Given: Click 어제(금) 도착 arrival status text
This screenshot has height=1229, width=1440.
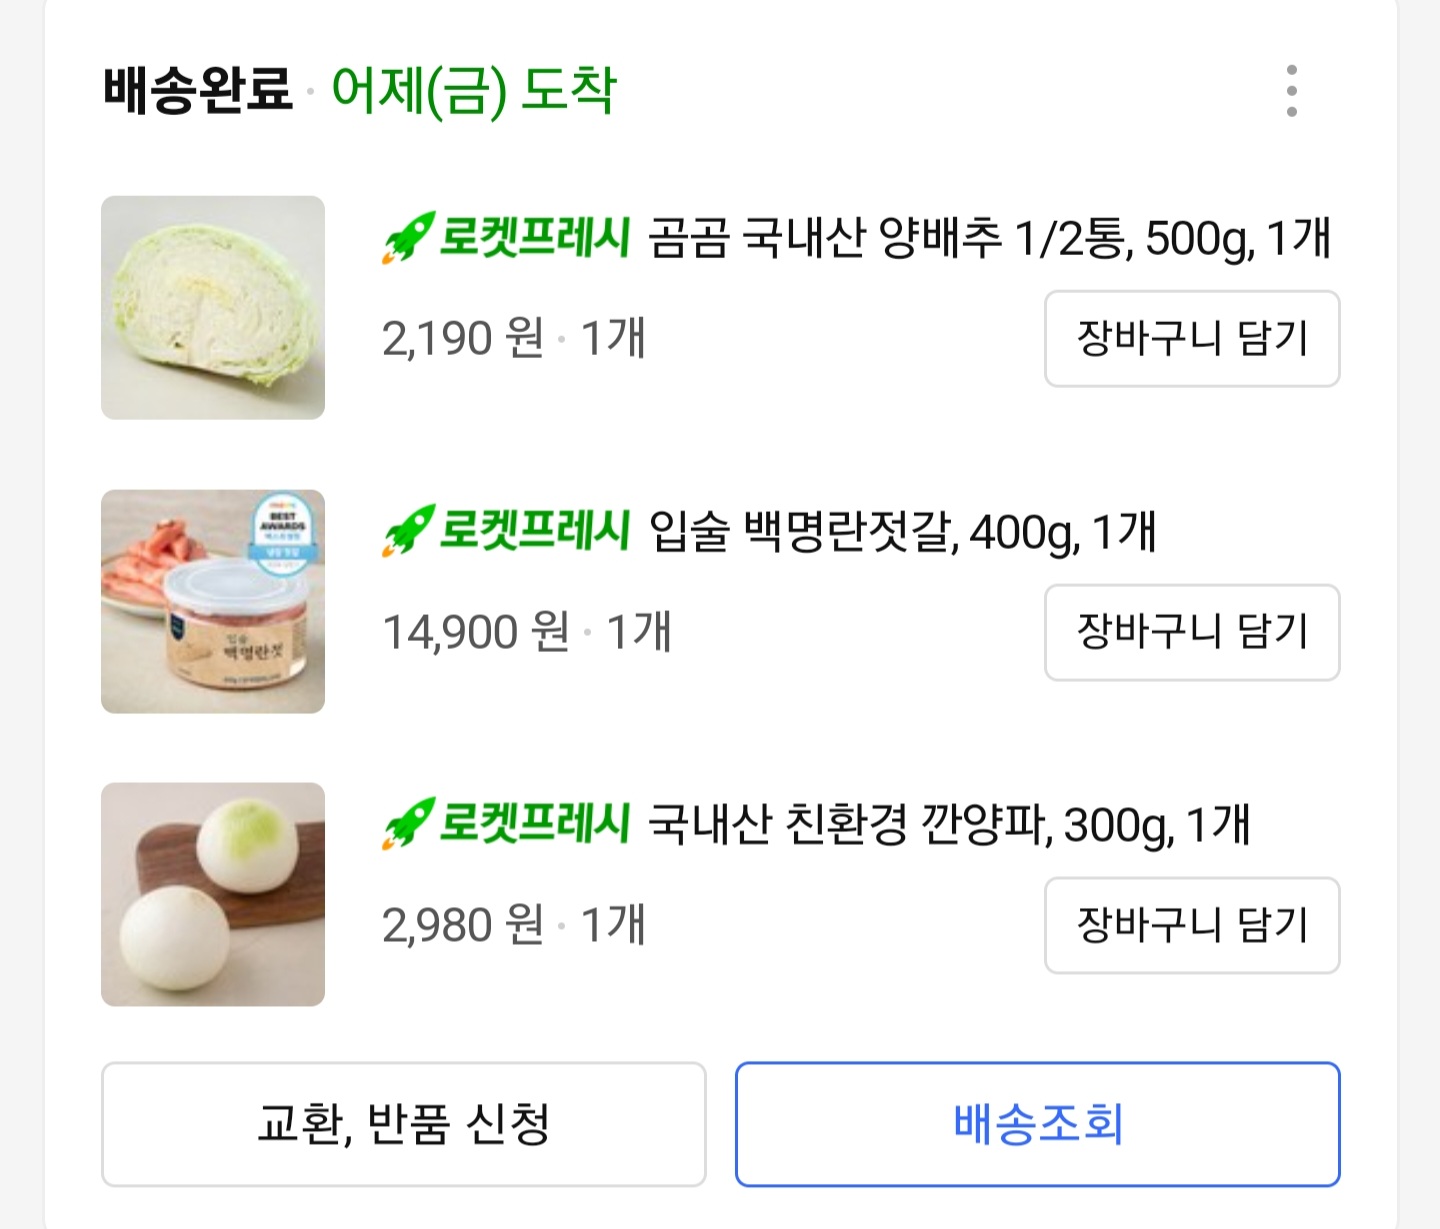Looking at the screenshot, I should pyautogui.click(x=472, y=90).
